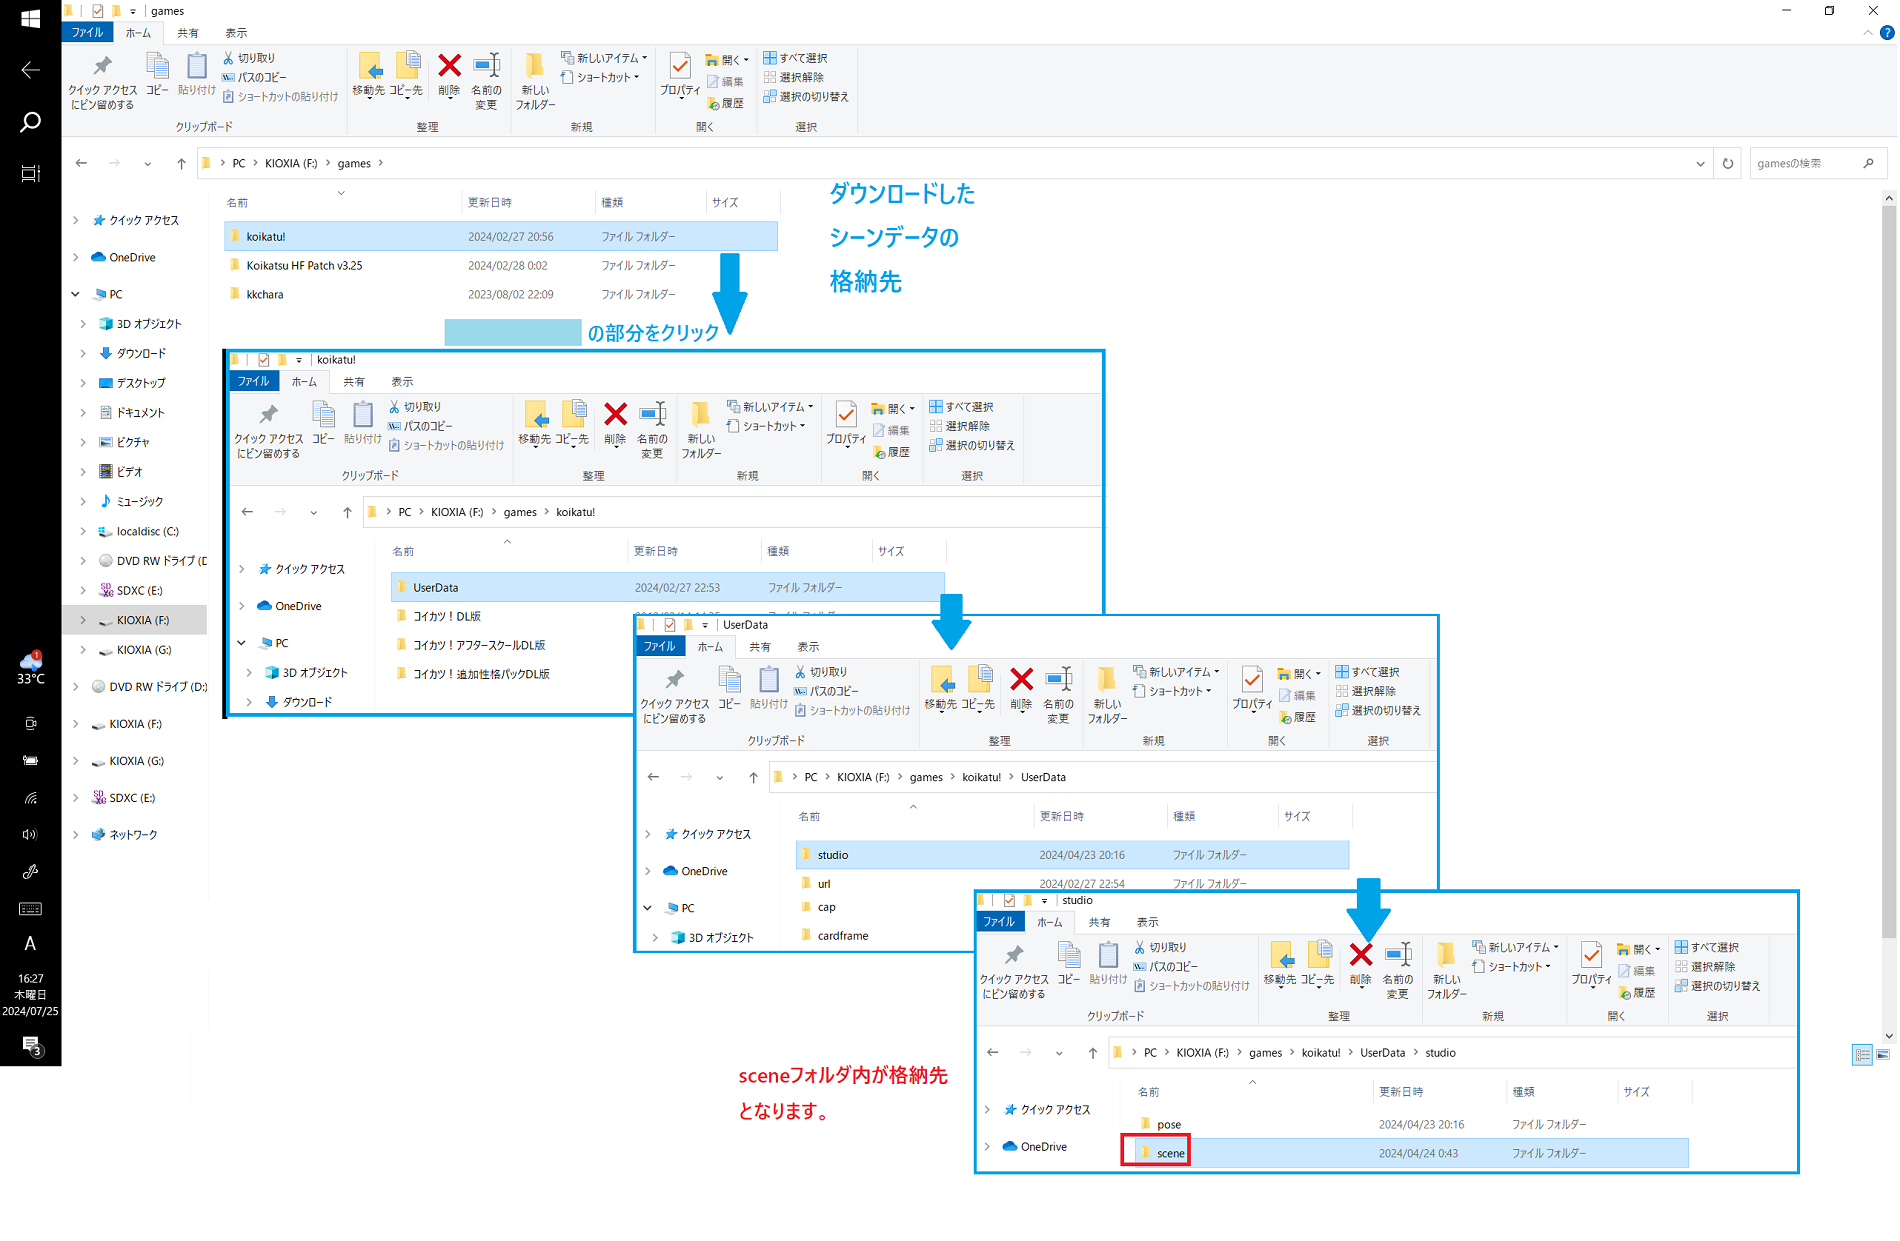The width and height of the screenshot is (1900, 1241).
Task: Expand OneDrive in games nav tree
Action: pos(76,257)
